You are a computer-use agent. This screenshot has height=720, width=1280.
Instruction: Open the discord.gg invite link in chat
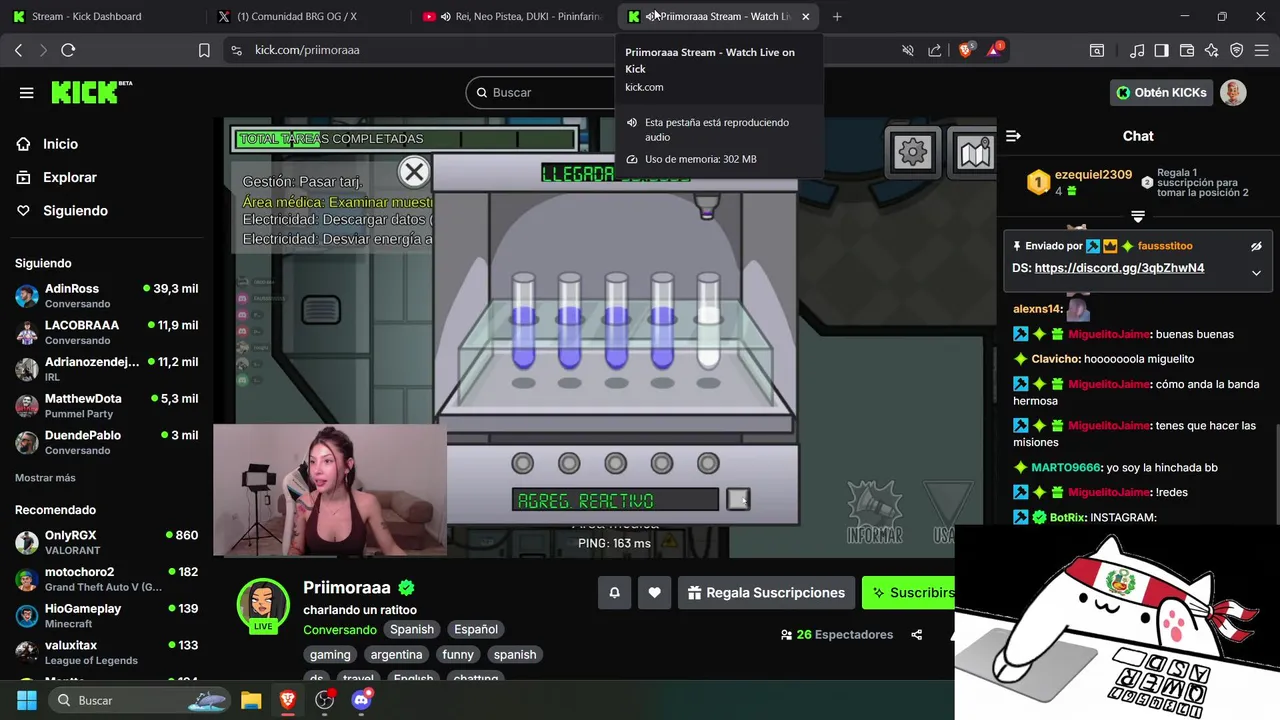click(x=1119, y=268)
